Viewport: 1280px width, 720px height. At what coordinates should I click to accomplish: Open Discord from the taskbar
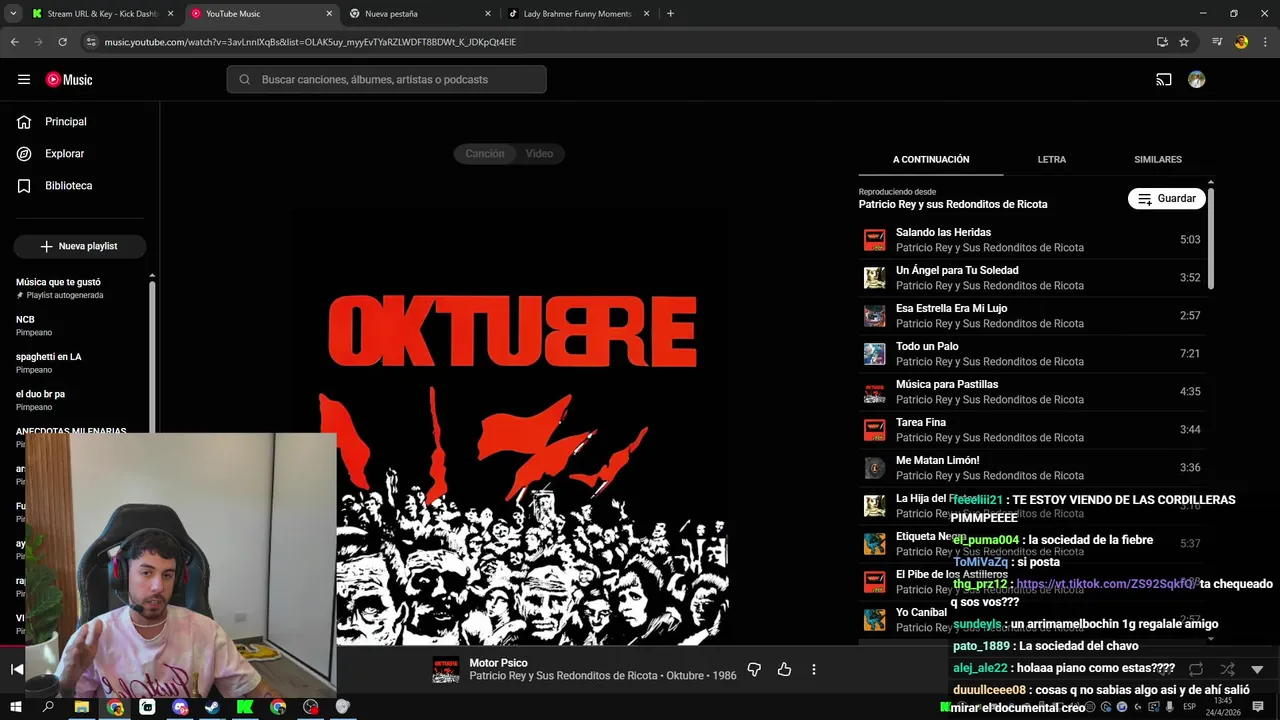coord(180,707)
